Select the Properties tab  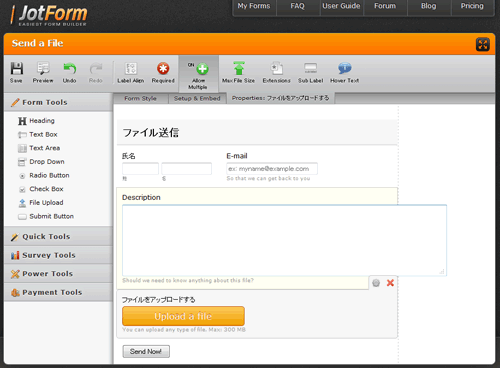coord(280,98)
